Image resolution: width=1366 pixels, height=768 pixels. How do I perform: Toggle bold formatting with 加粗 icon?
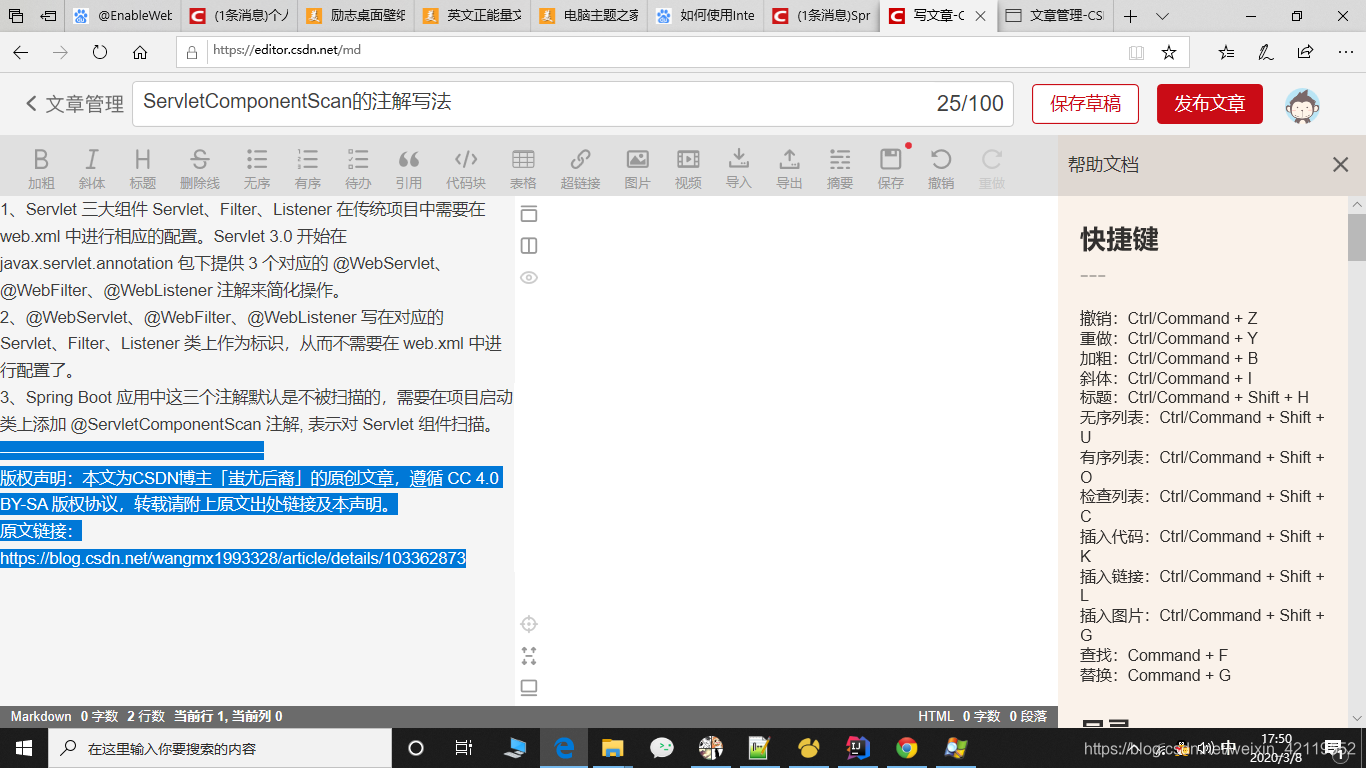click(41, 165)
